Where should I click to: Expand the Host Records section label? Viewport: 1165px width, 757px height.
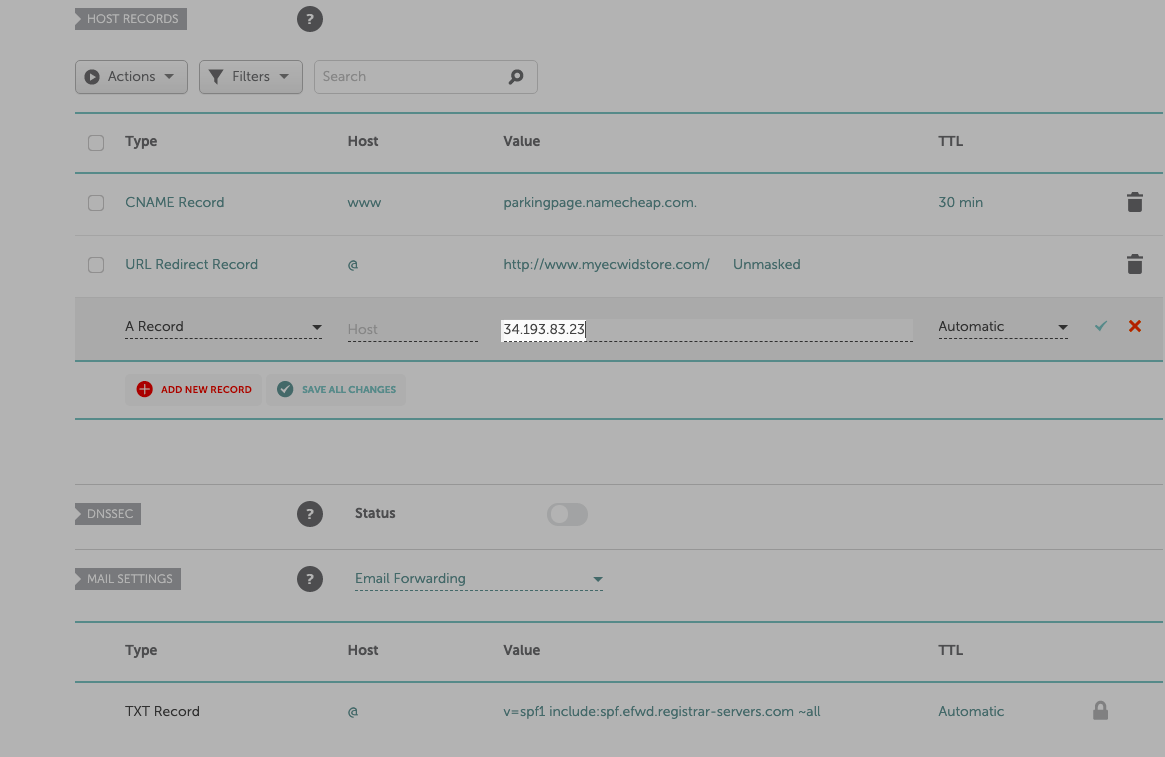(130, 18)
